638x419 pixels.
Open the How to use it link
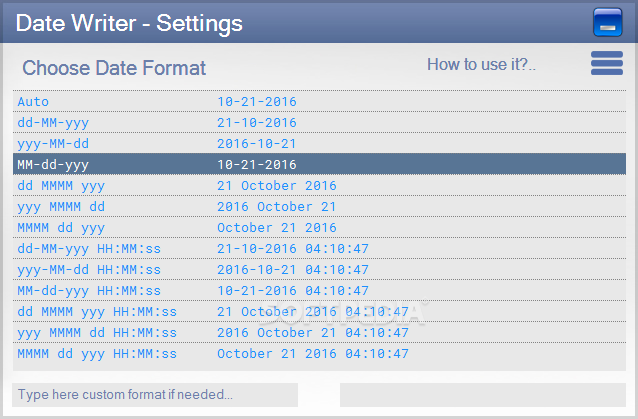(x=481, y=64)
